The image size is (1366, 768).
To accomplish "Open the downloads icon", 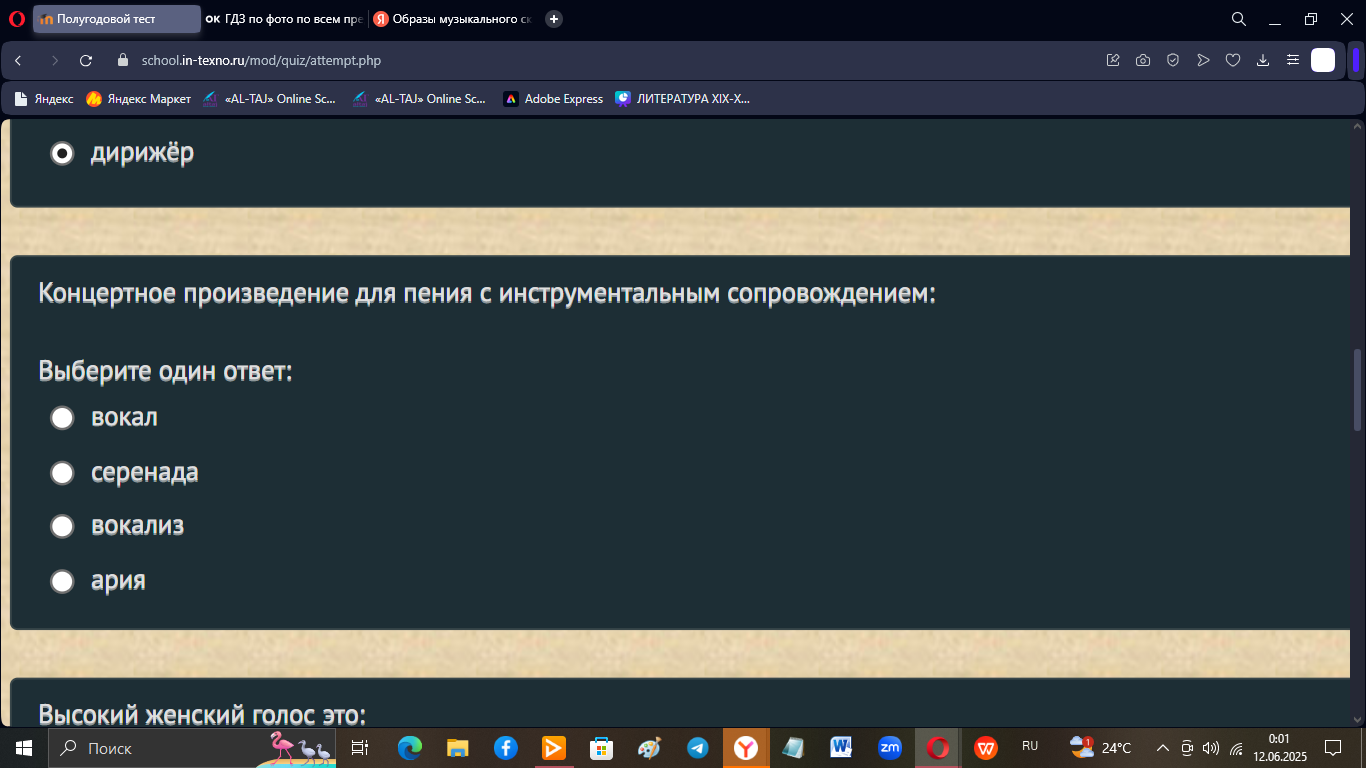I will pos(1263,60).
